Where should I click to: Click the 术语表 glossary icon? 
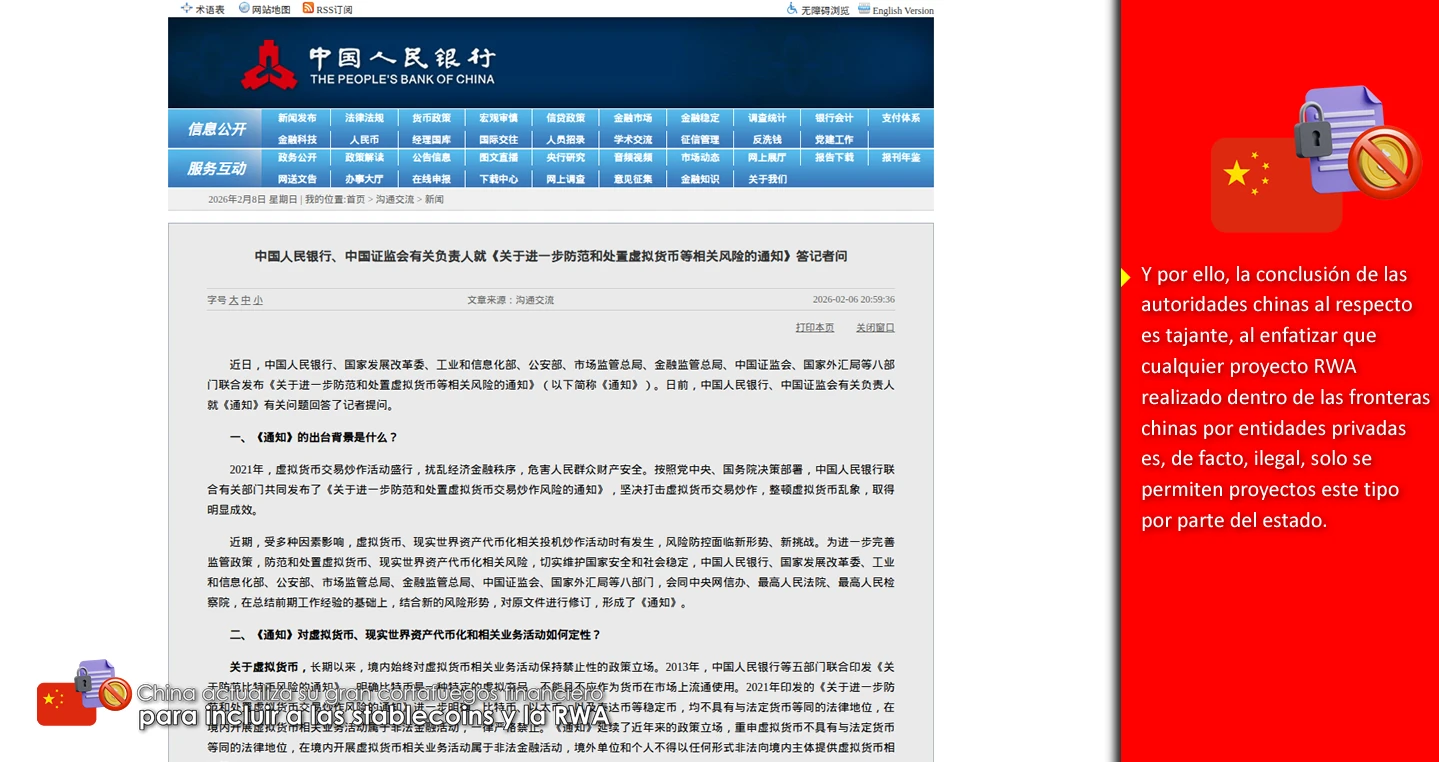point(186,8)
